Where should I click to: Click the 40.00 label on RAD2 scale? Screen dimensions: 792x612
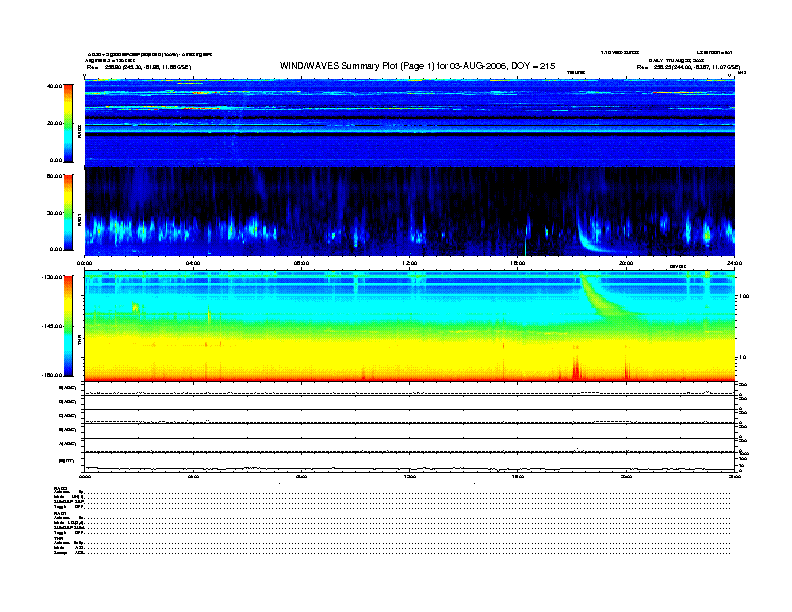pyautogui.click(x=55, y=86)
